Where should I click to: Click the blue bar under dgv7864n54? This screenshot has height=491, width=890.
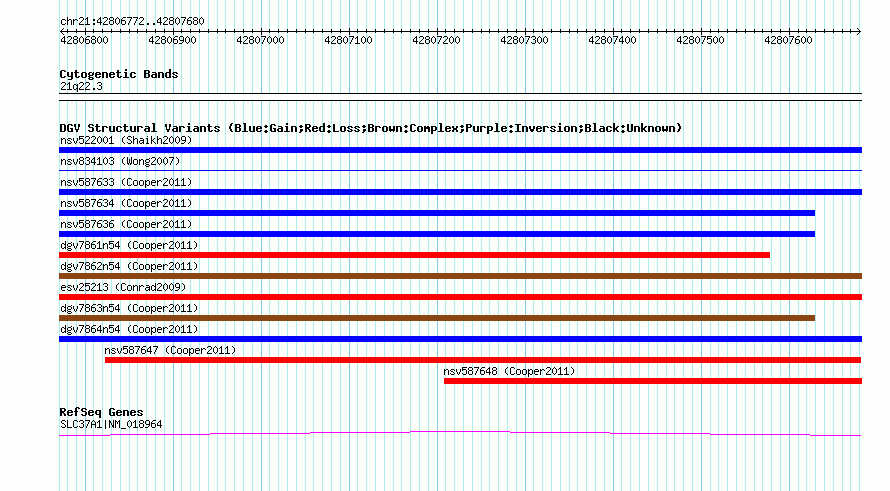pyautogui.click(x=460, y=339)
